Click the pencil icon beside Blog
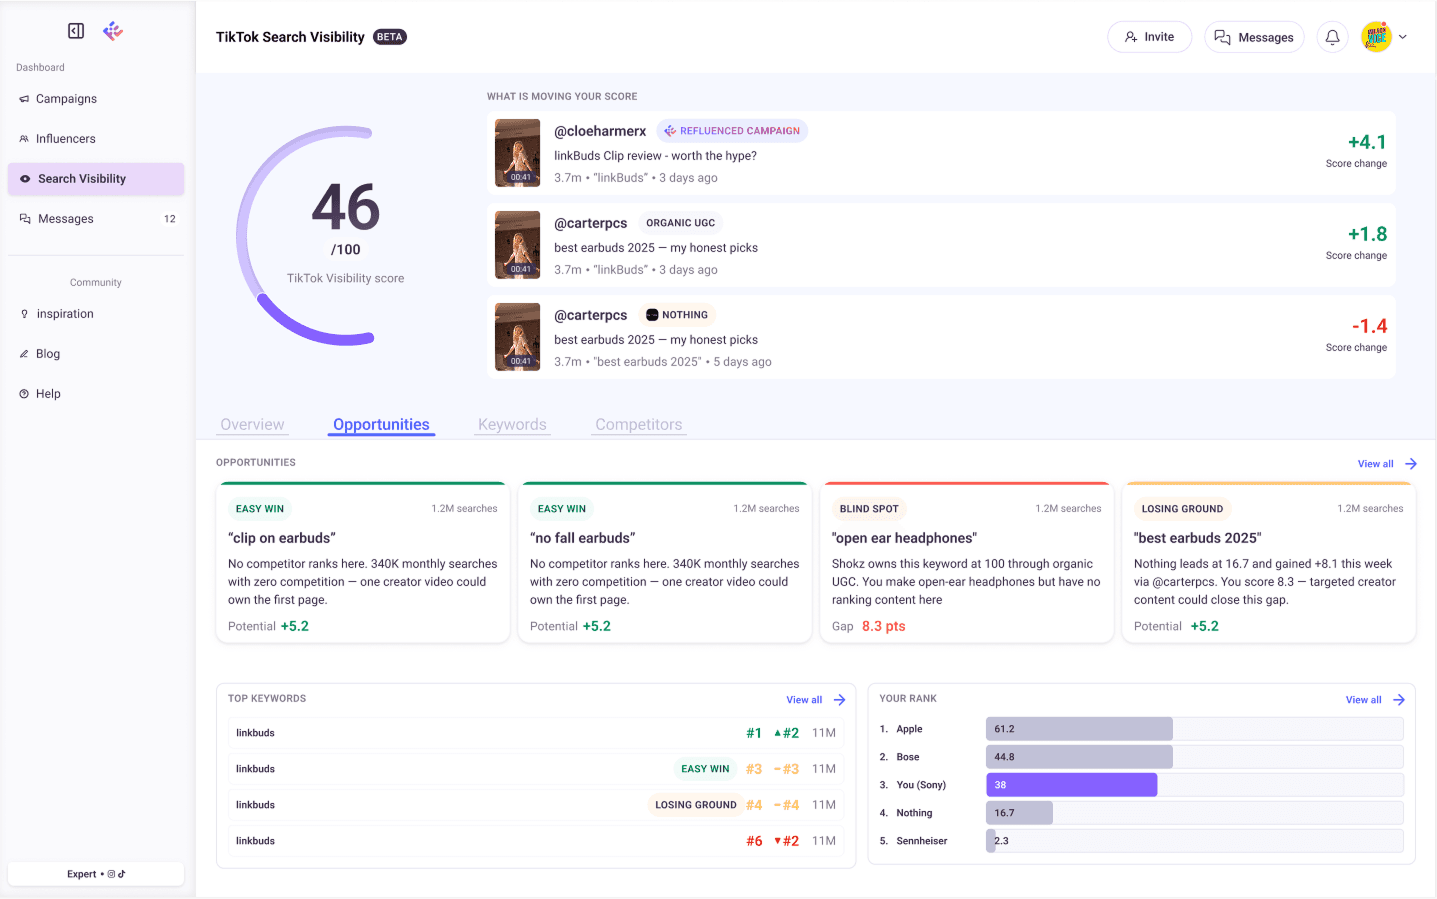1437x899 pixels. click(24, 354)
